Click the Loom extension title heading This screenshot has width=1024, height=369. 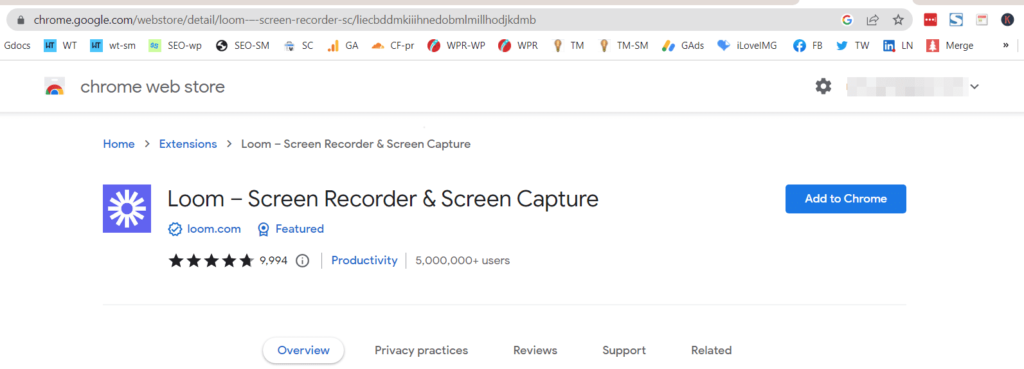pyautogui.click(x=383, y=199)
